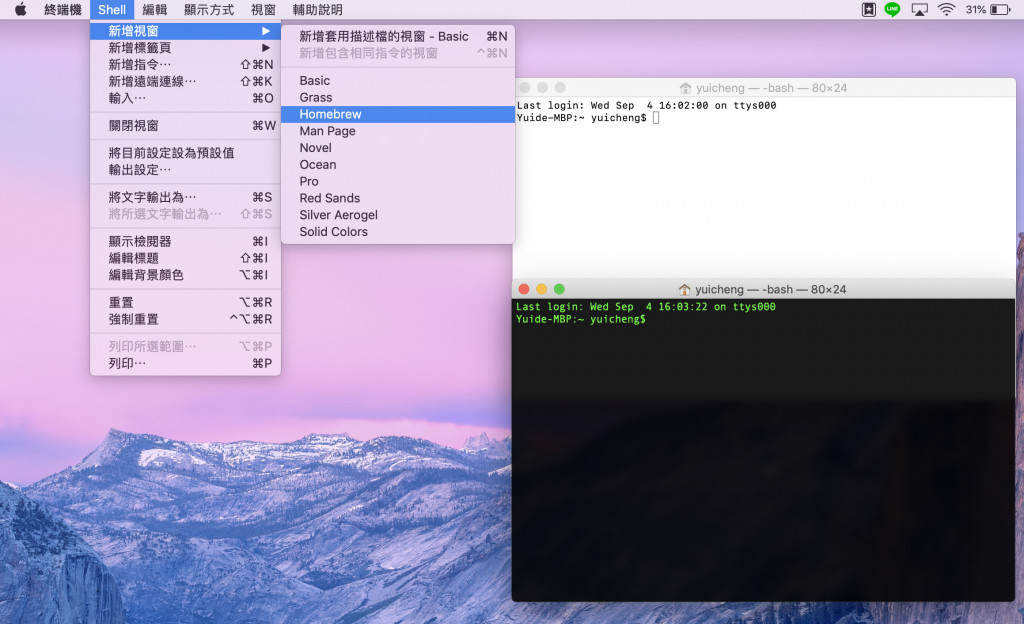
Task: Click the Wi-Fi status icon
Action: [946, 9]
